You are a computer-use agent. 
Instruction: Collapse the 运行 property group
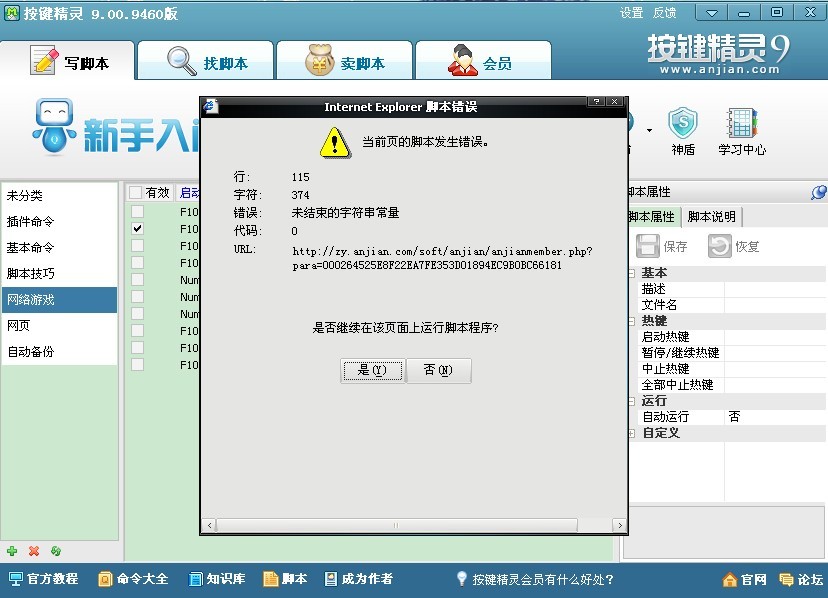pyautogui.click(x=632, y=401)
